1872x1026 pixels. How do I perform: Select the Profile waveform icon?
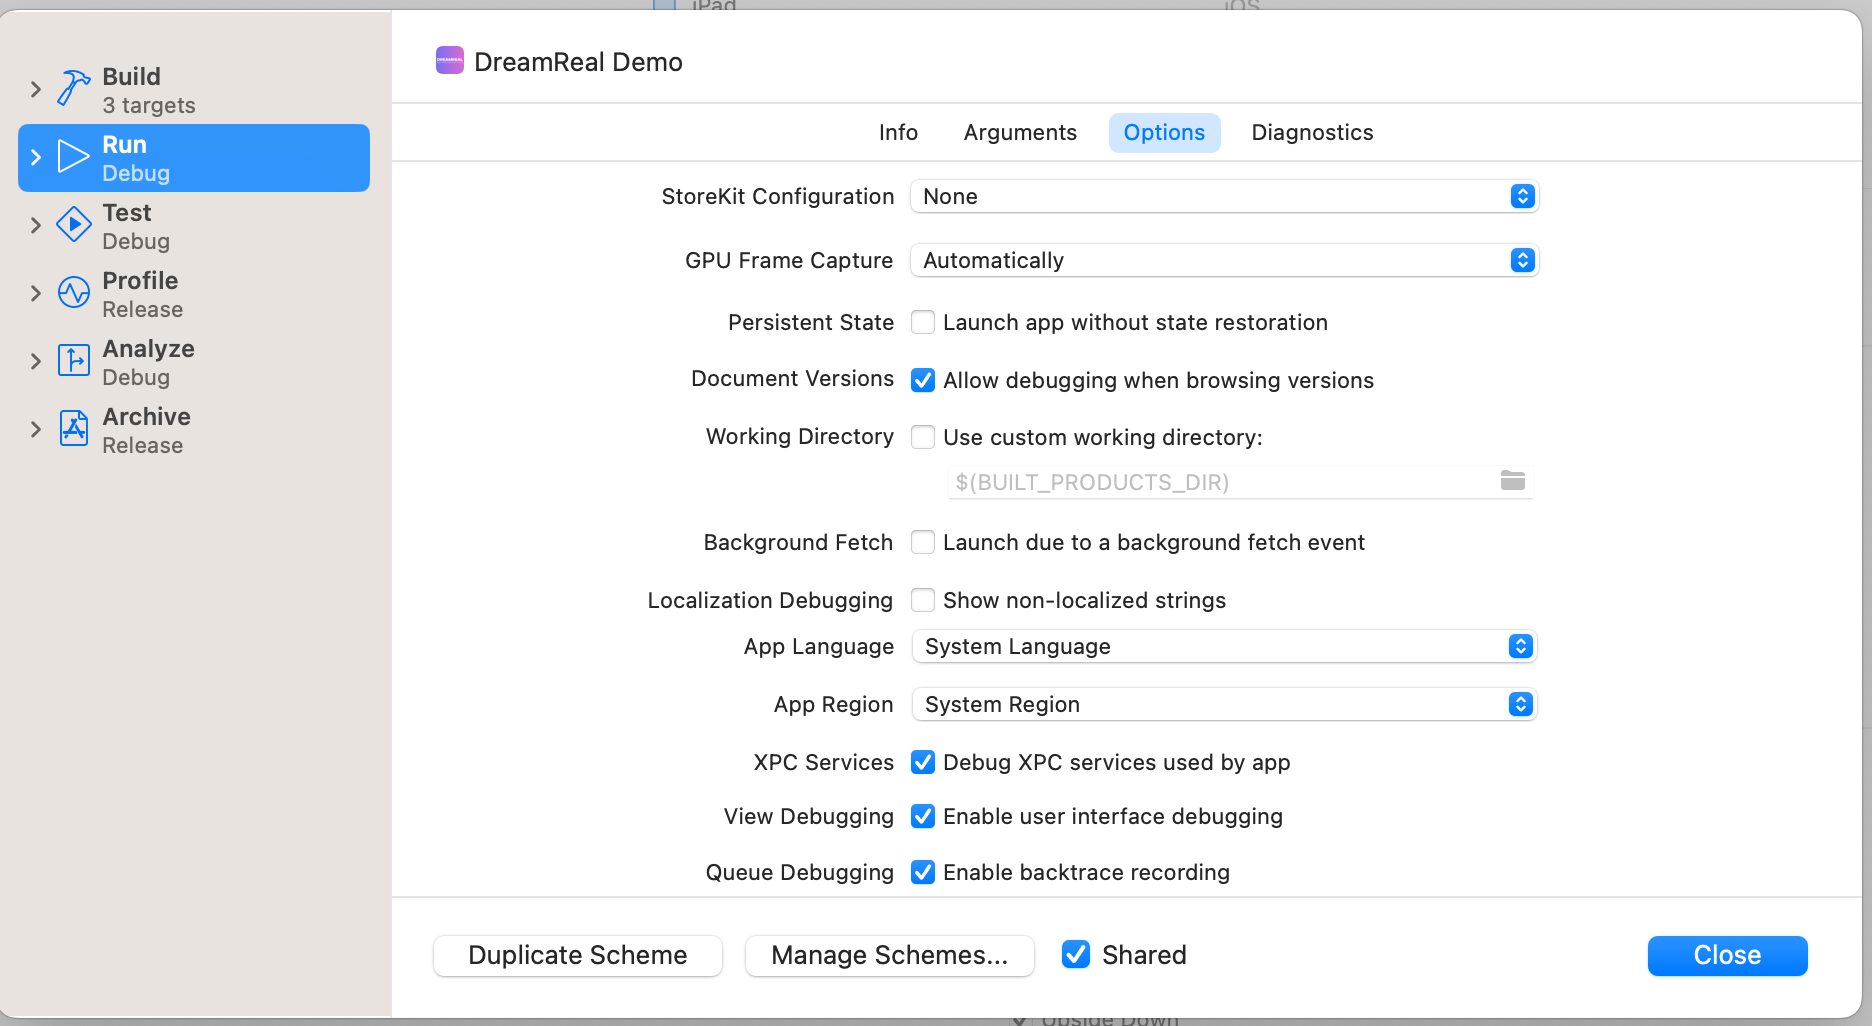click(x=73, y=293)
